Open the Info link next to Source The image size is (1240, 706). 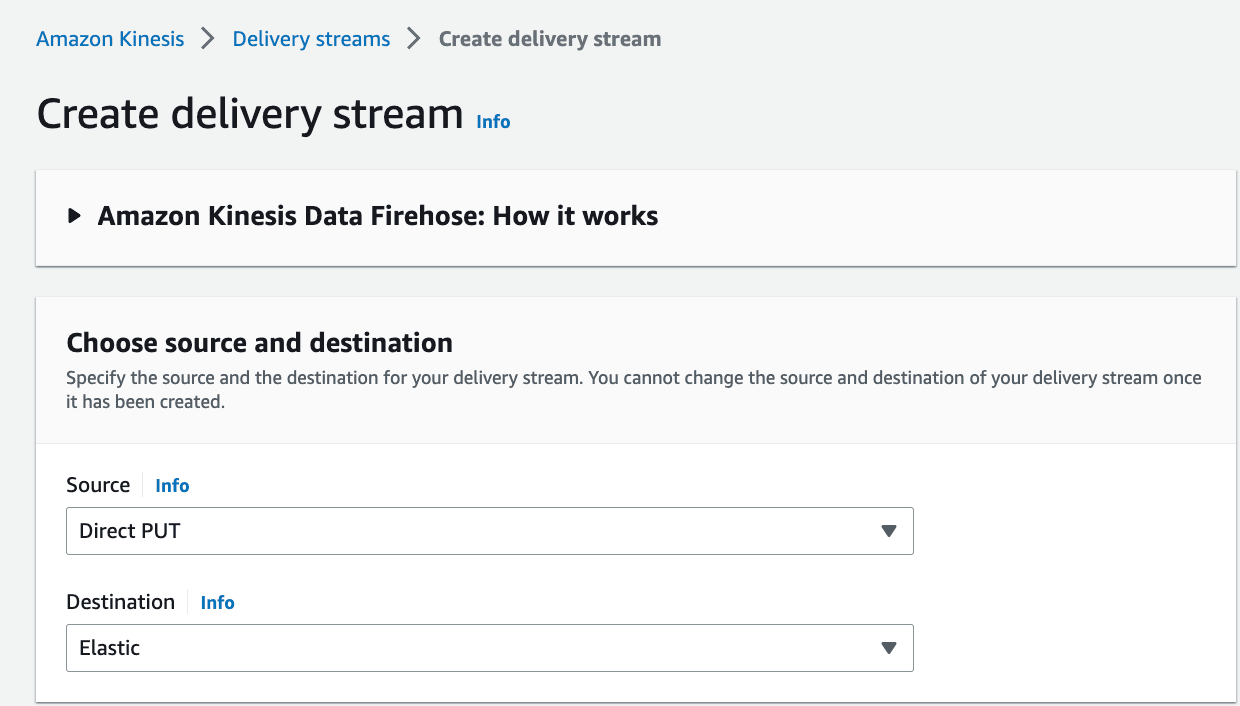click(172, 485)
